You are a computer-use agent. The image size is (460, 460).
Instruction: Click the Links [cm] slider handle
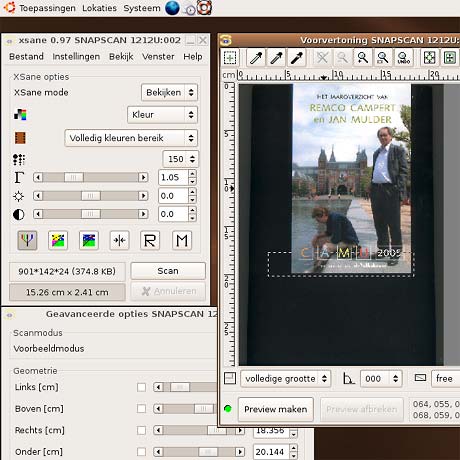[x=180, y=387]
